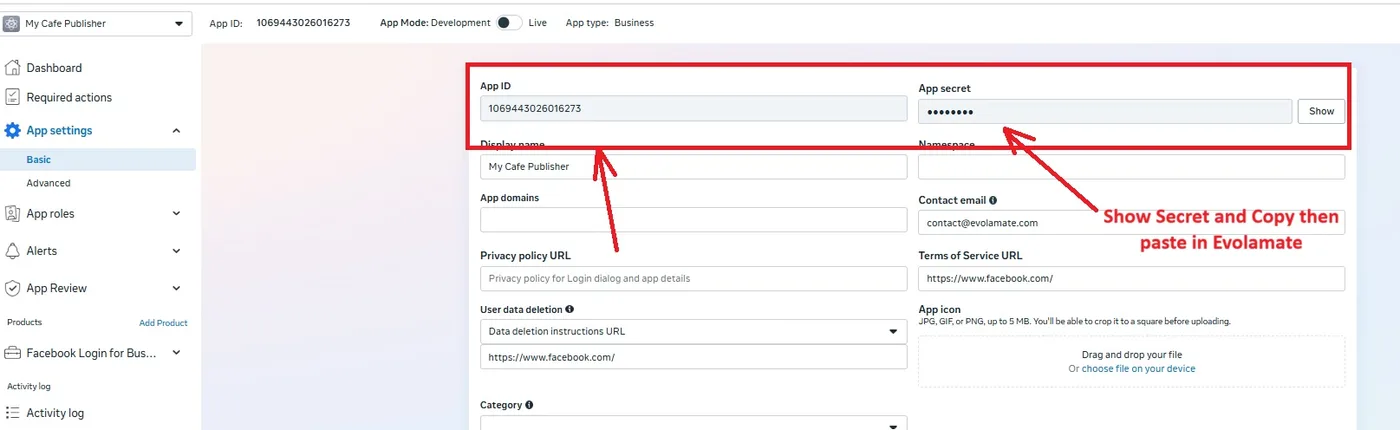Image resolution: width=1400 pixels, height=430 pixels.
Task: Click the App ID number in top bar
Action: (303, 23)
